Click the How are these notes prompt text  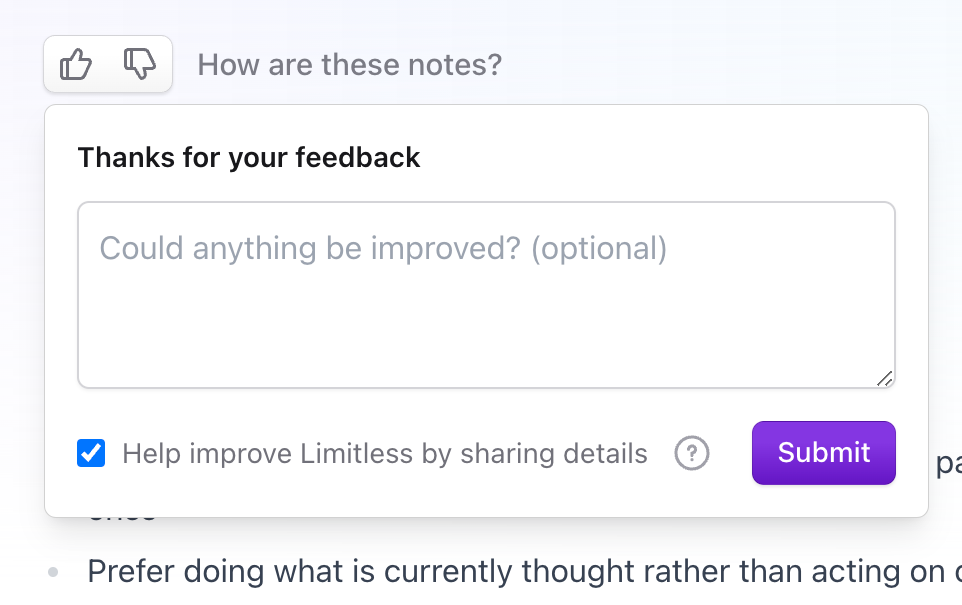pos(348,64)
